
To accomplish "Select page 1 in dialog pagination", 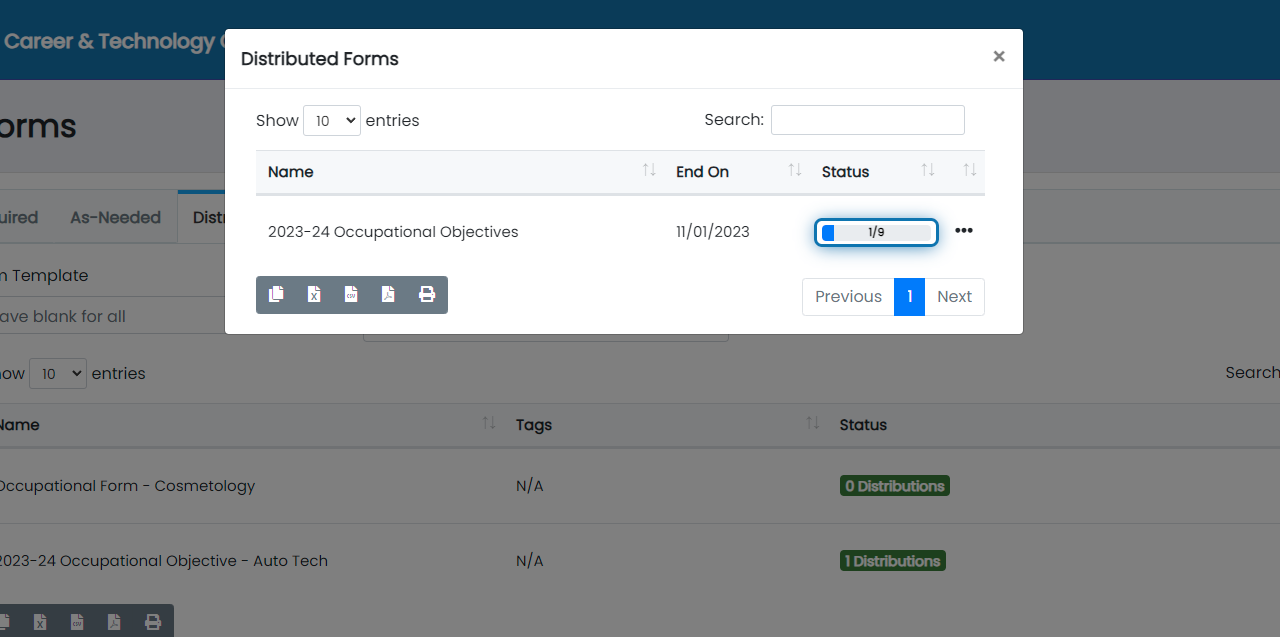I will click(x=909, y=297).
